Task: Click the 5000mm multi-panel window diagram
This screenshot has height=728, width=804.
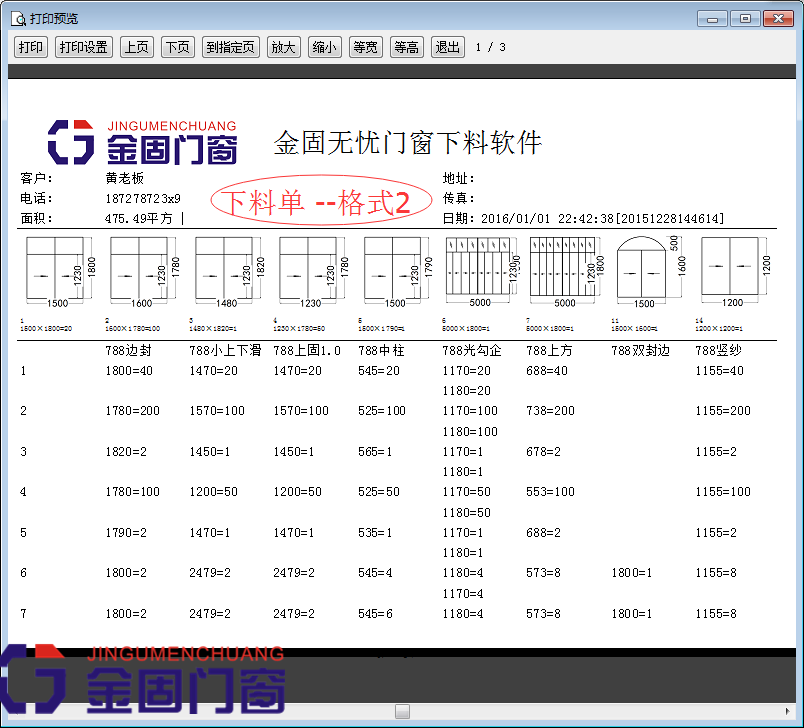Action: click(x=479, y=268)
